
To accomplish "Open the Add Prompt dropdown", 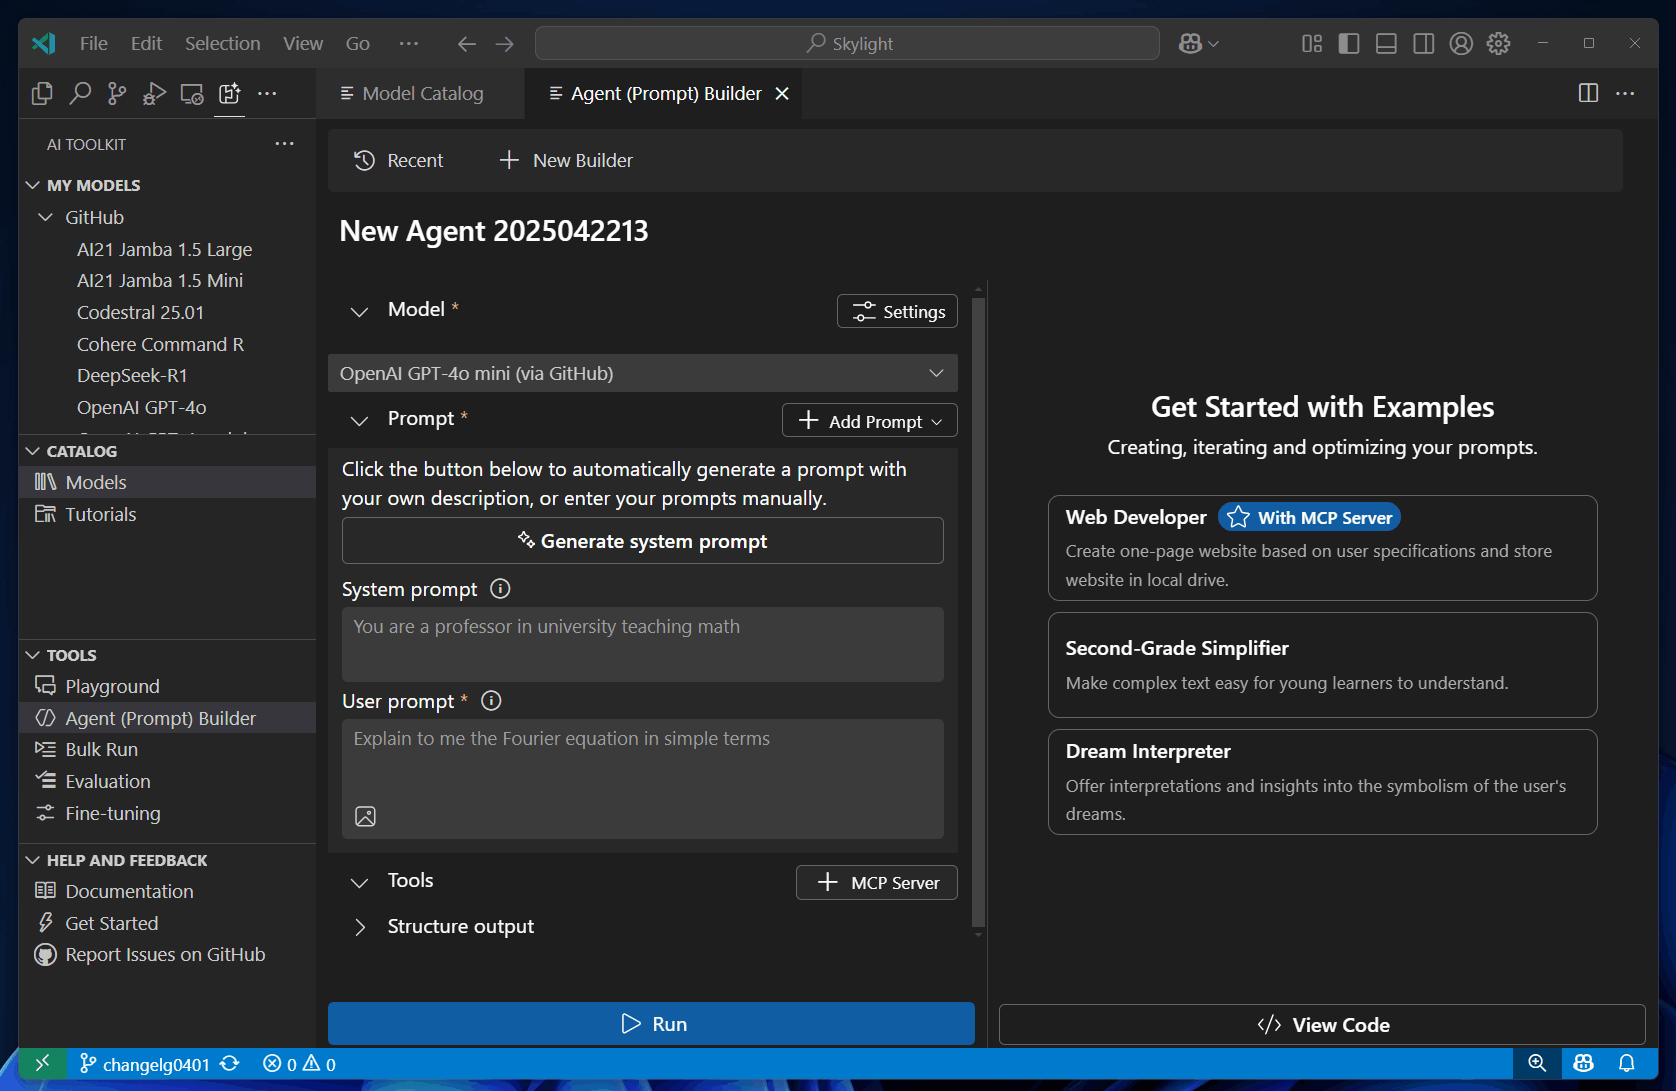I will coord(868,420).
